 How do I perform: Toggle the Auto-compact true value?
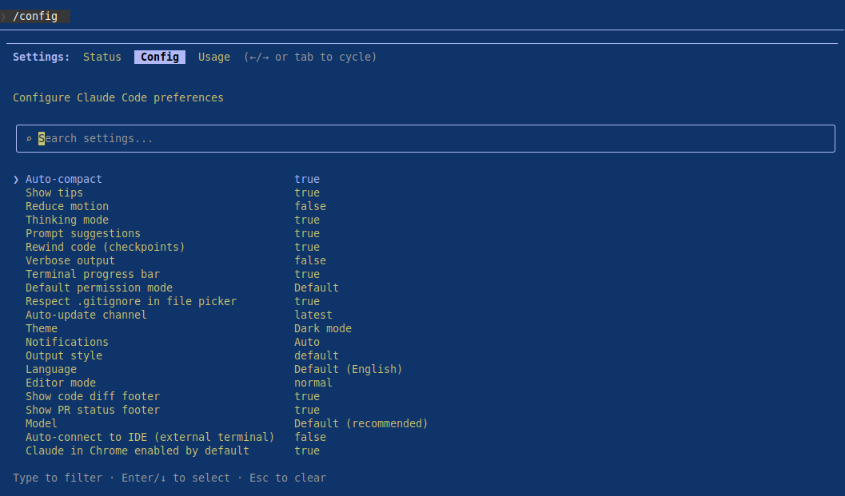pyautogui.click(x=307, y=179)
